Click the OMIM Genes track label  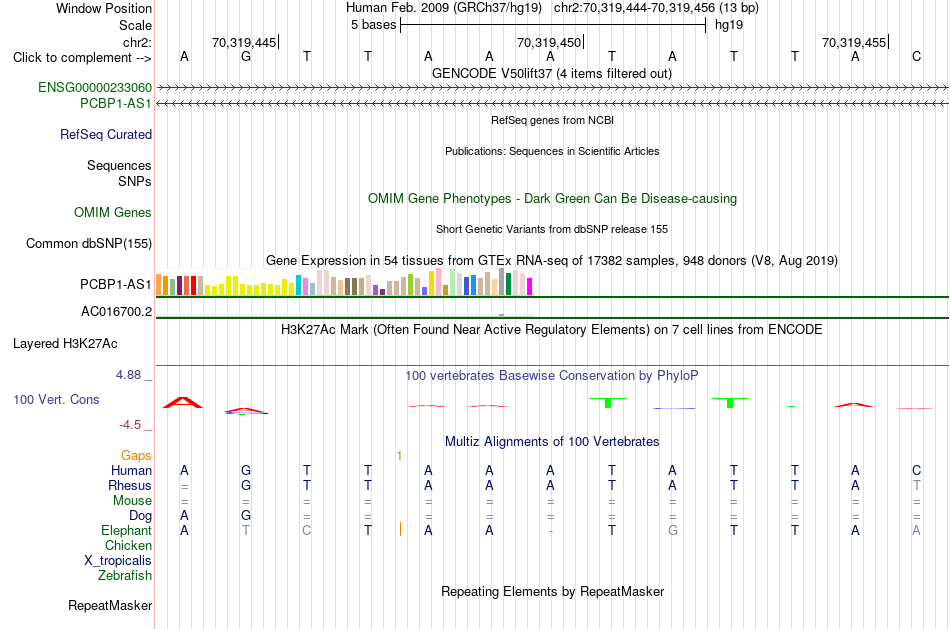pyautogui.click(x=113, y=213)
